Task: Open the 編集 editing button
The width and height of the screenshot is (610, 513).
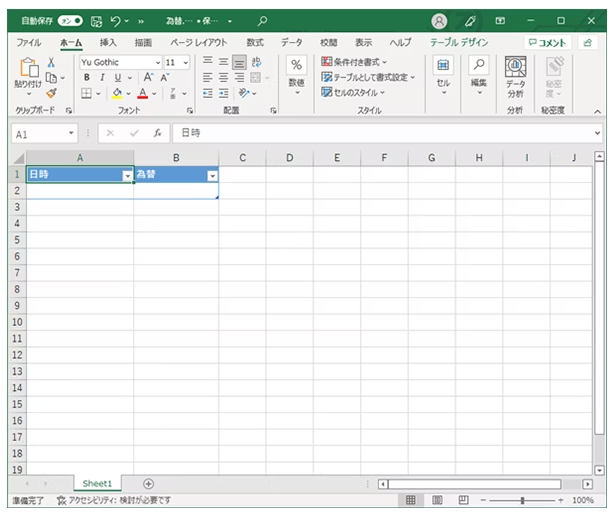Action: 479,76
